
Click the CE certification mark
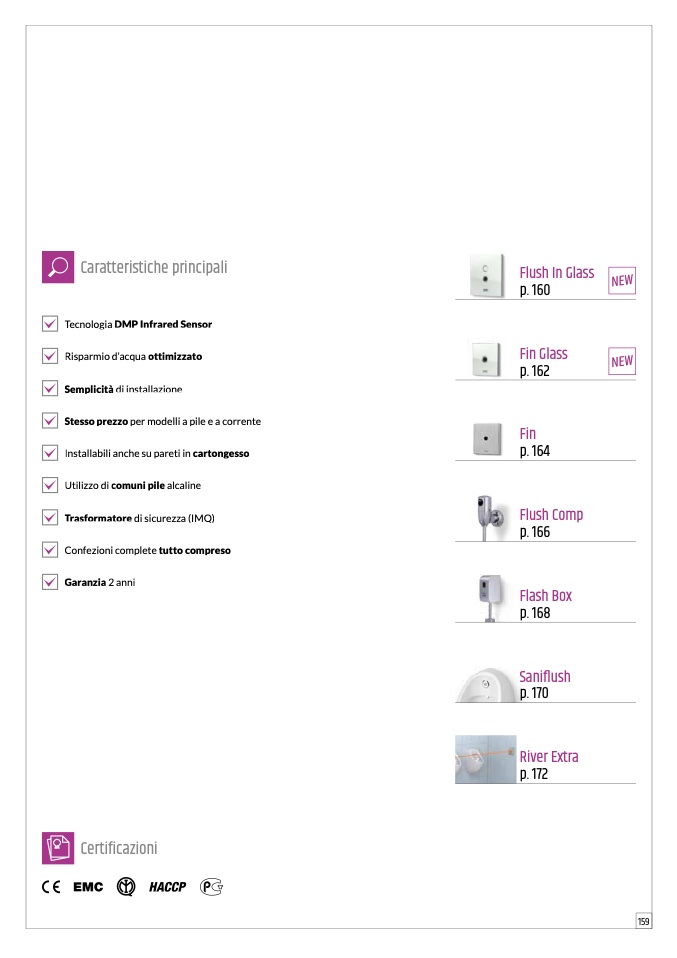tap(51, 887)
